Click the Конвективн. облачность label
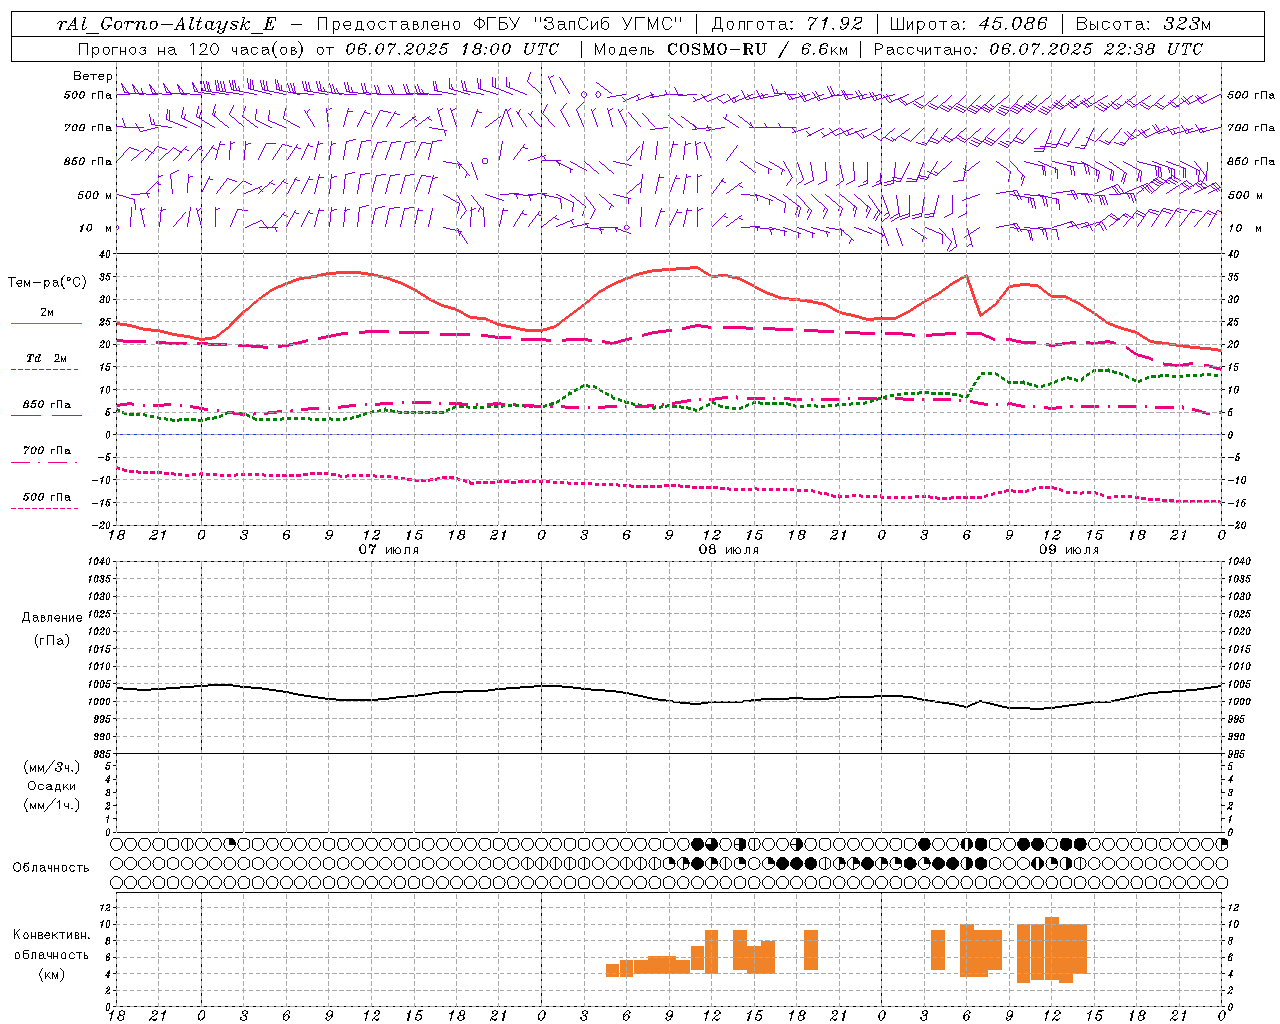The height and width of the screenshot is (1024, 1280). click(x=51, y=945)
